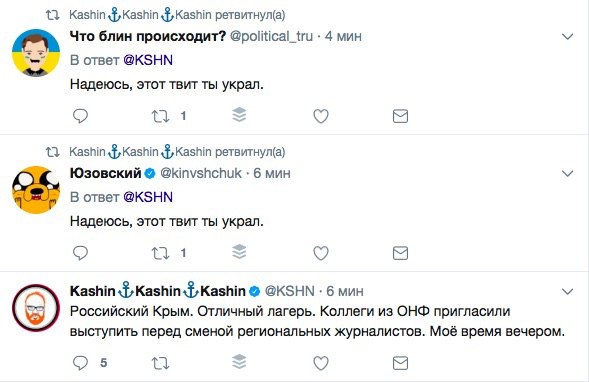Expand options menu for @political_tru tweet
Image resolution: width=589 pixels, height=382 pixels.
(x=567, y=36)
